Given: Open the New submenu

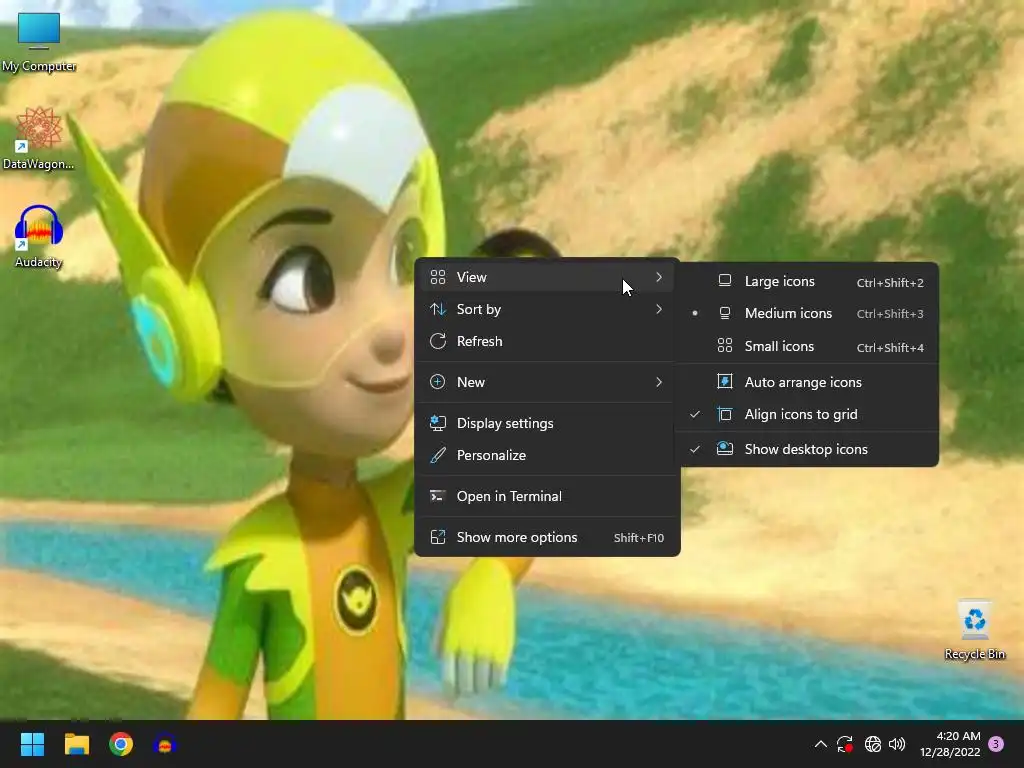Looking at the screenshot, I should click(547, 382).
